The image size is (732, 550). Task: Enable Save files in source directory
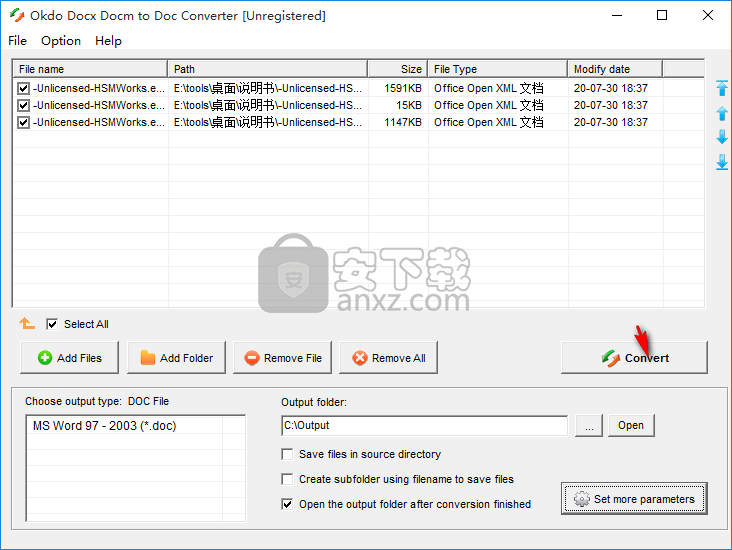tap(287, 454)
